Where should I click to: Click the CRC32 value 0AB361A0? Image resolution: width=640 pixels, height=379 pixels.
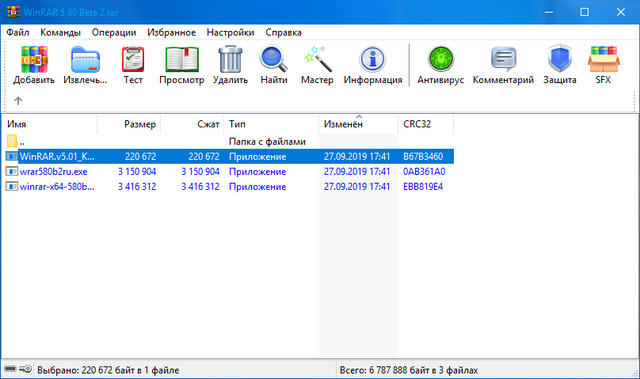(x=424, y=172)
